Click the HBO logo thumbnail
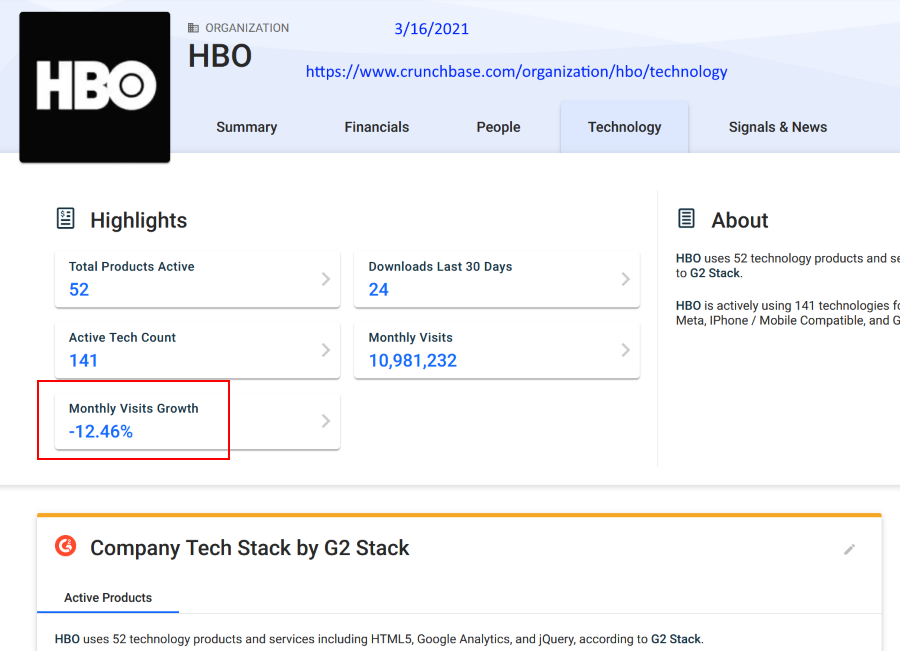Image resolution: width=900 pixels, height=651 pixels. (95, 87)
